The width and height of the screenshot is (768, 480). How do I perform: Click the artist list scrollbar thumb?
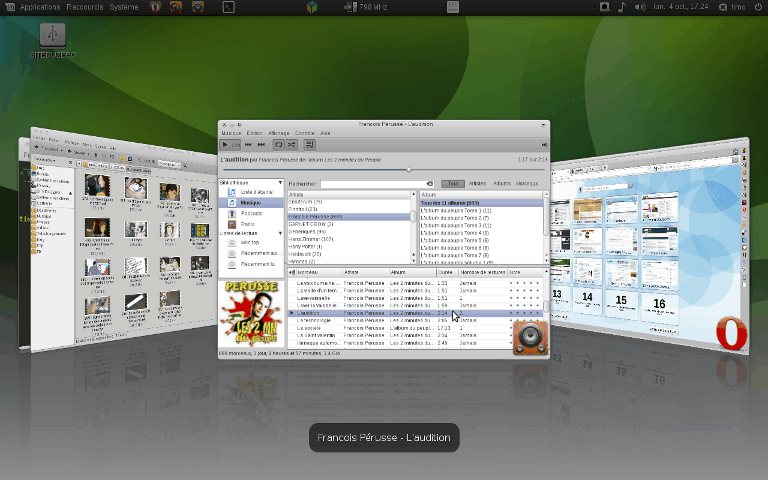point(413,216)
